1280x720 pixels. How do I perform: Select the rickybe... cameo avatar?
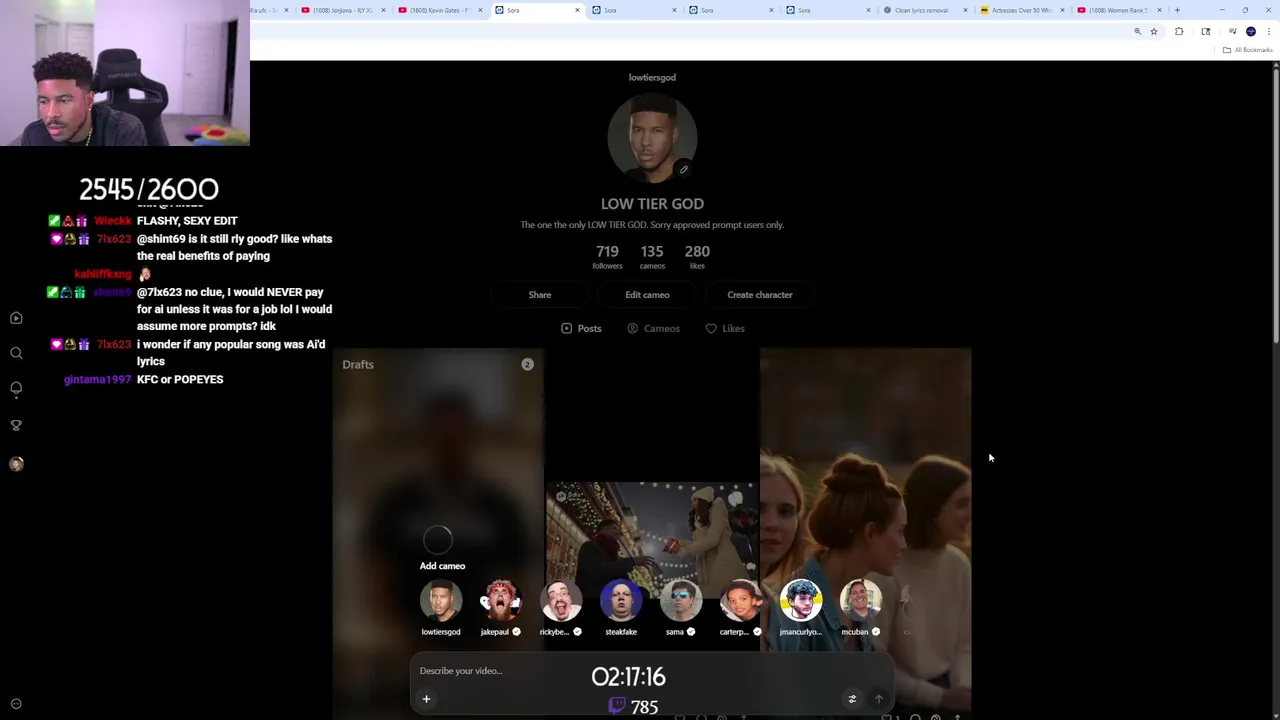click(561, 601)
